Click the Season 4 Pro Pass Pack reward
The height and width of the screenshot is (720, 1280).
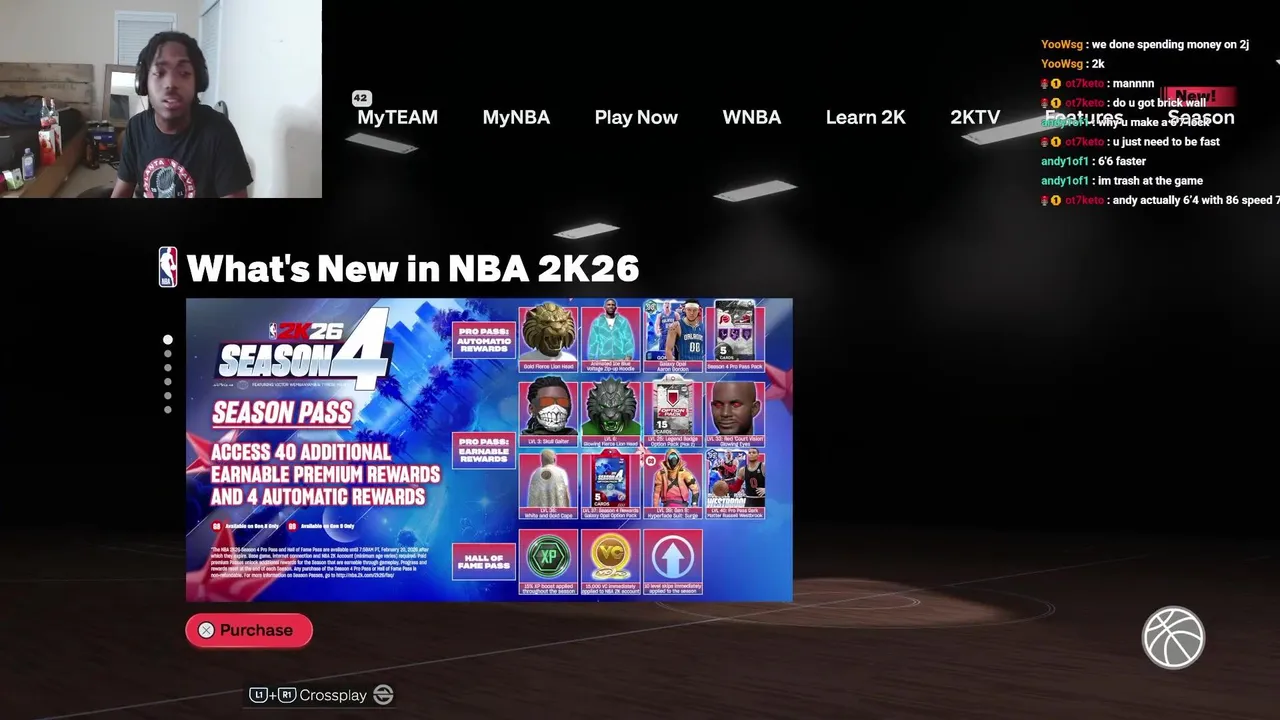point(735,335)
